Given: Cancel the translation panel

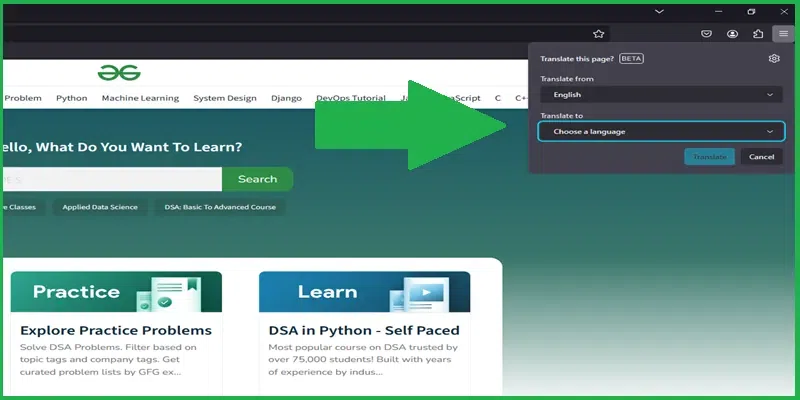Looking at the screenshot, I should 762,157.
